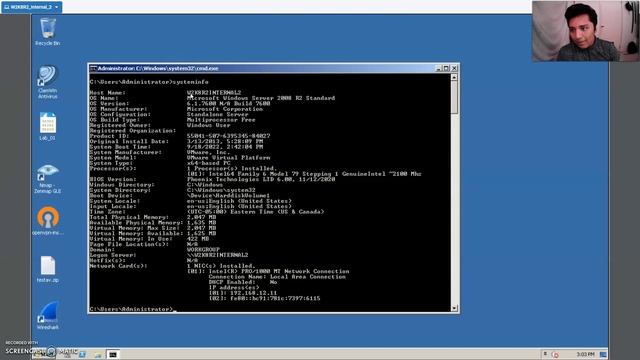The height and width of the screenshot is (360, 640).
Task: Click the 'DHCP Enabled: No' line
Action: point(243,282)
